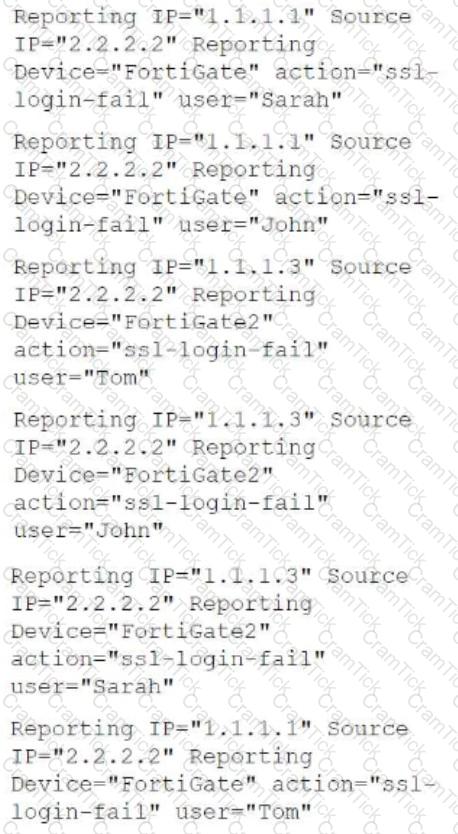Select user="John" in the second entry
Image resolution: width=458 pixels, height=834 pixels.
coord(254,226)
